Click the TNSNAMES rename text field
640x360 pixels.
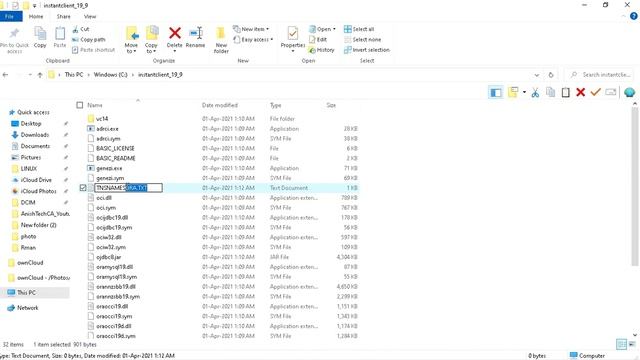coord(128,188)
